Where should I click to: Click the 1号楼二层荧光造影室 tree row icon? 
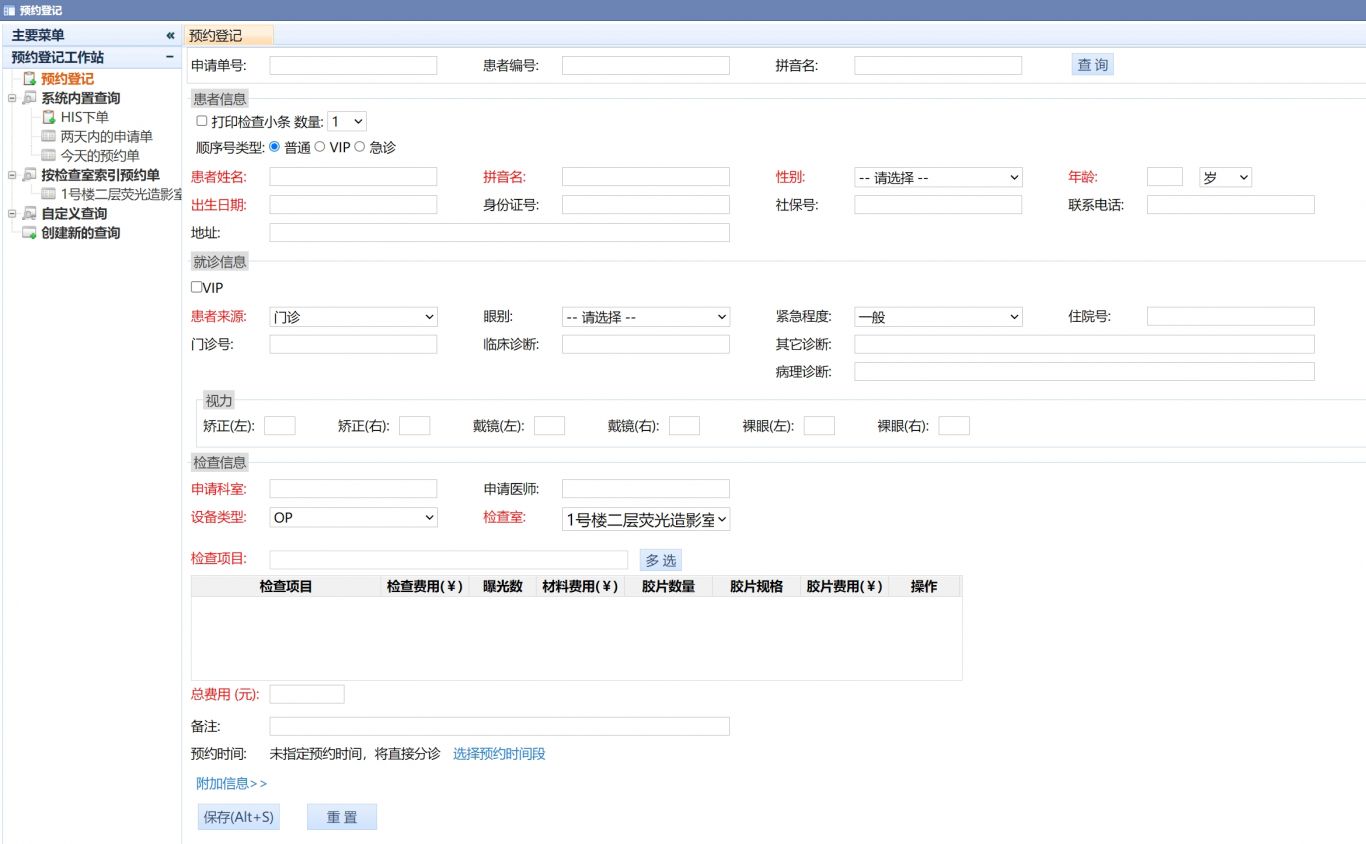(x=49, y=194)
